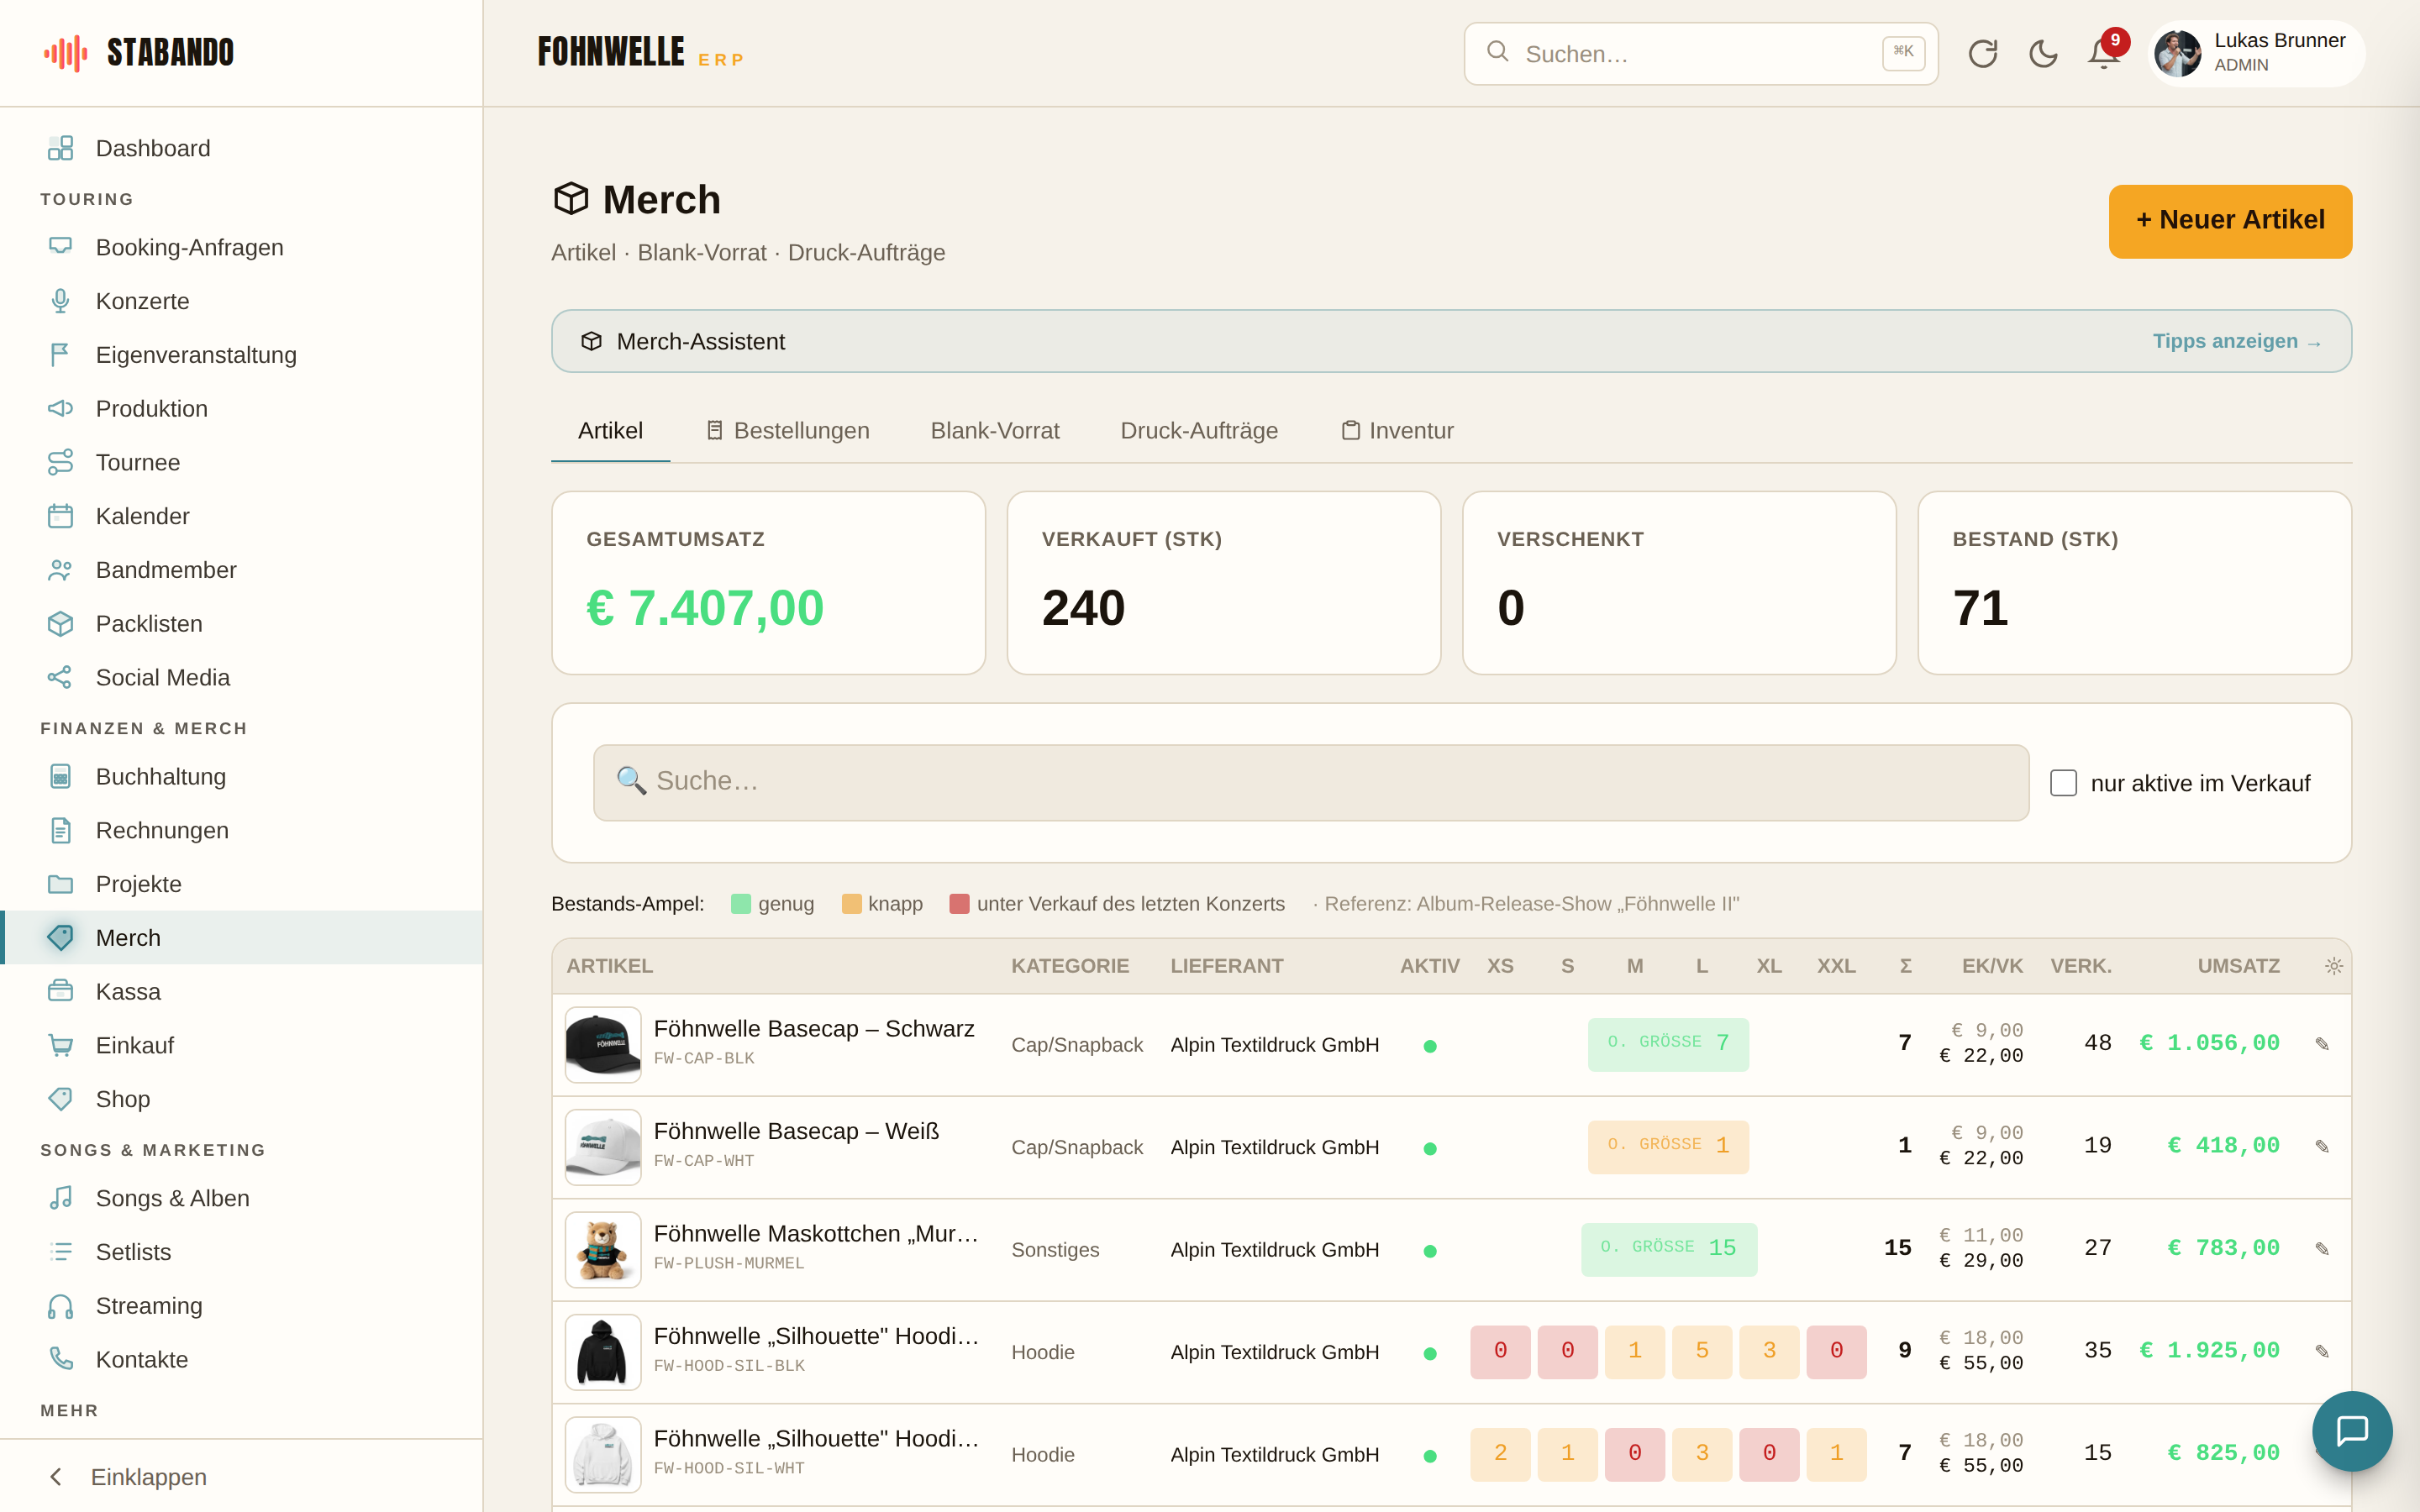
Task: Switch to the Blank-Vorrat tab
Action: click(995, 431)
